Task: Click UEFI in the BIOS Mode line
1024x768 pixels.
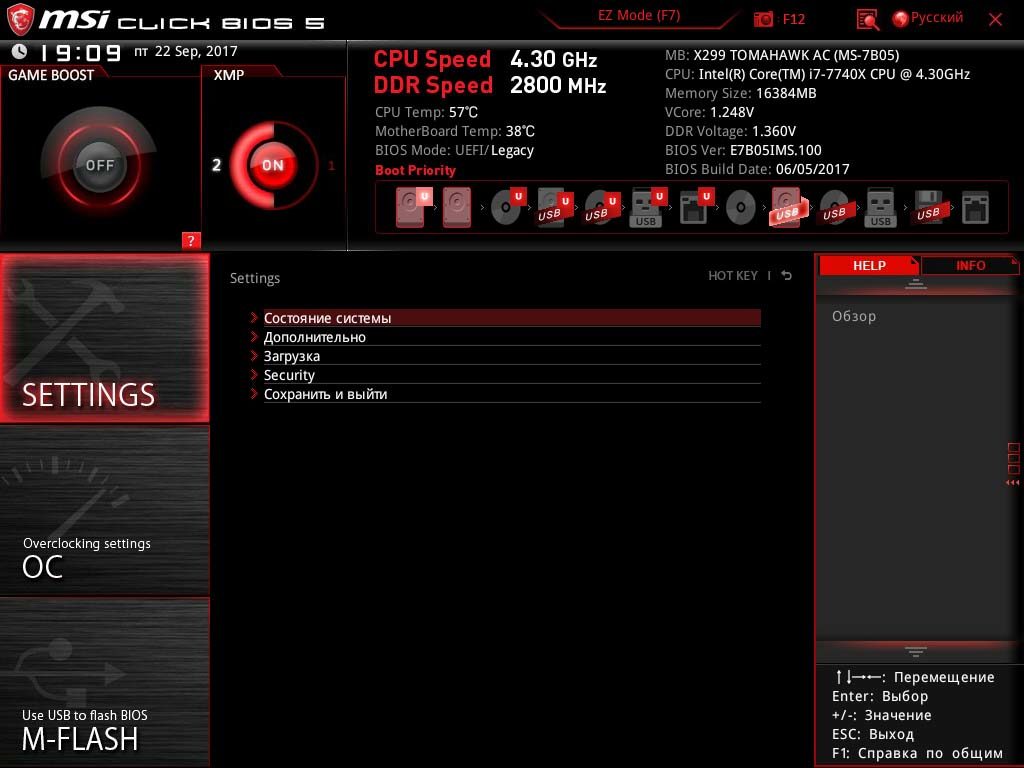Action: tap(470, 150)
